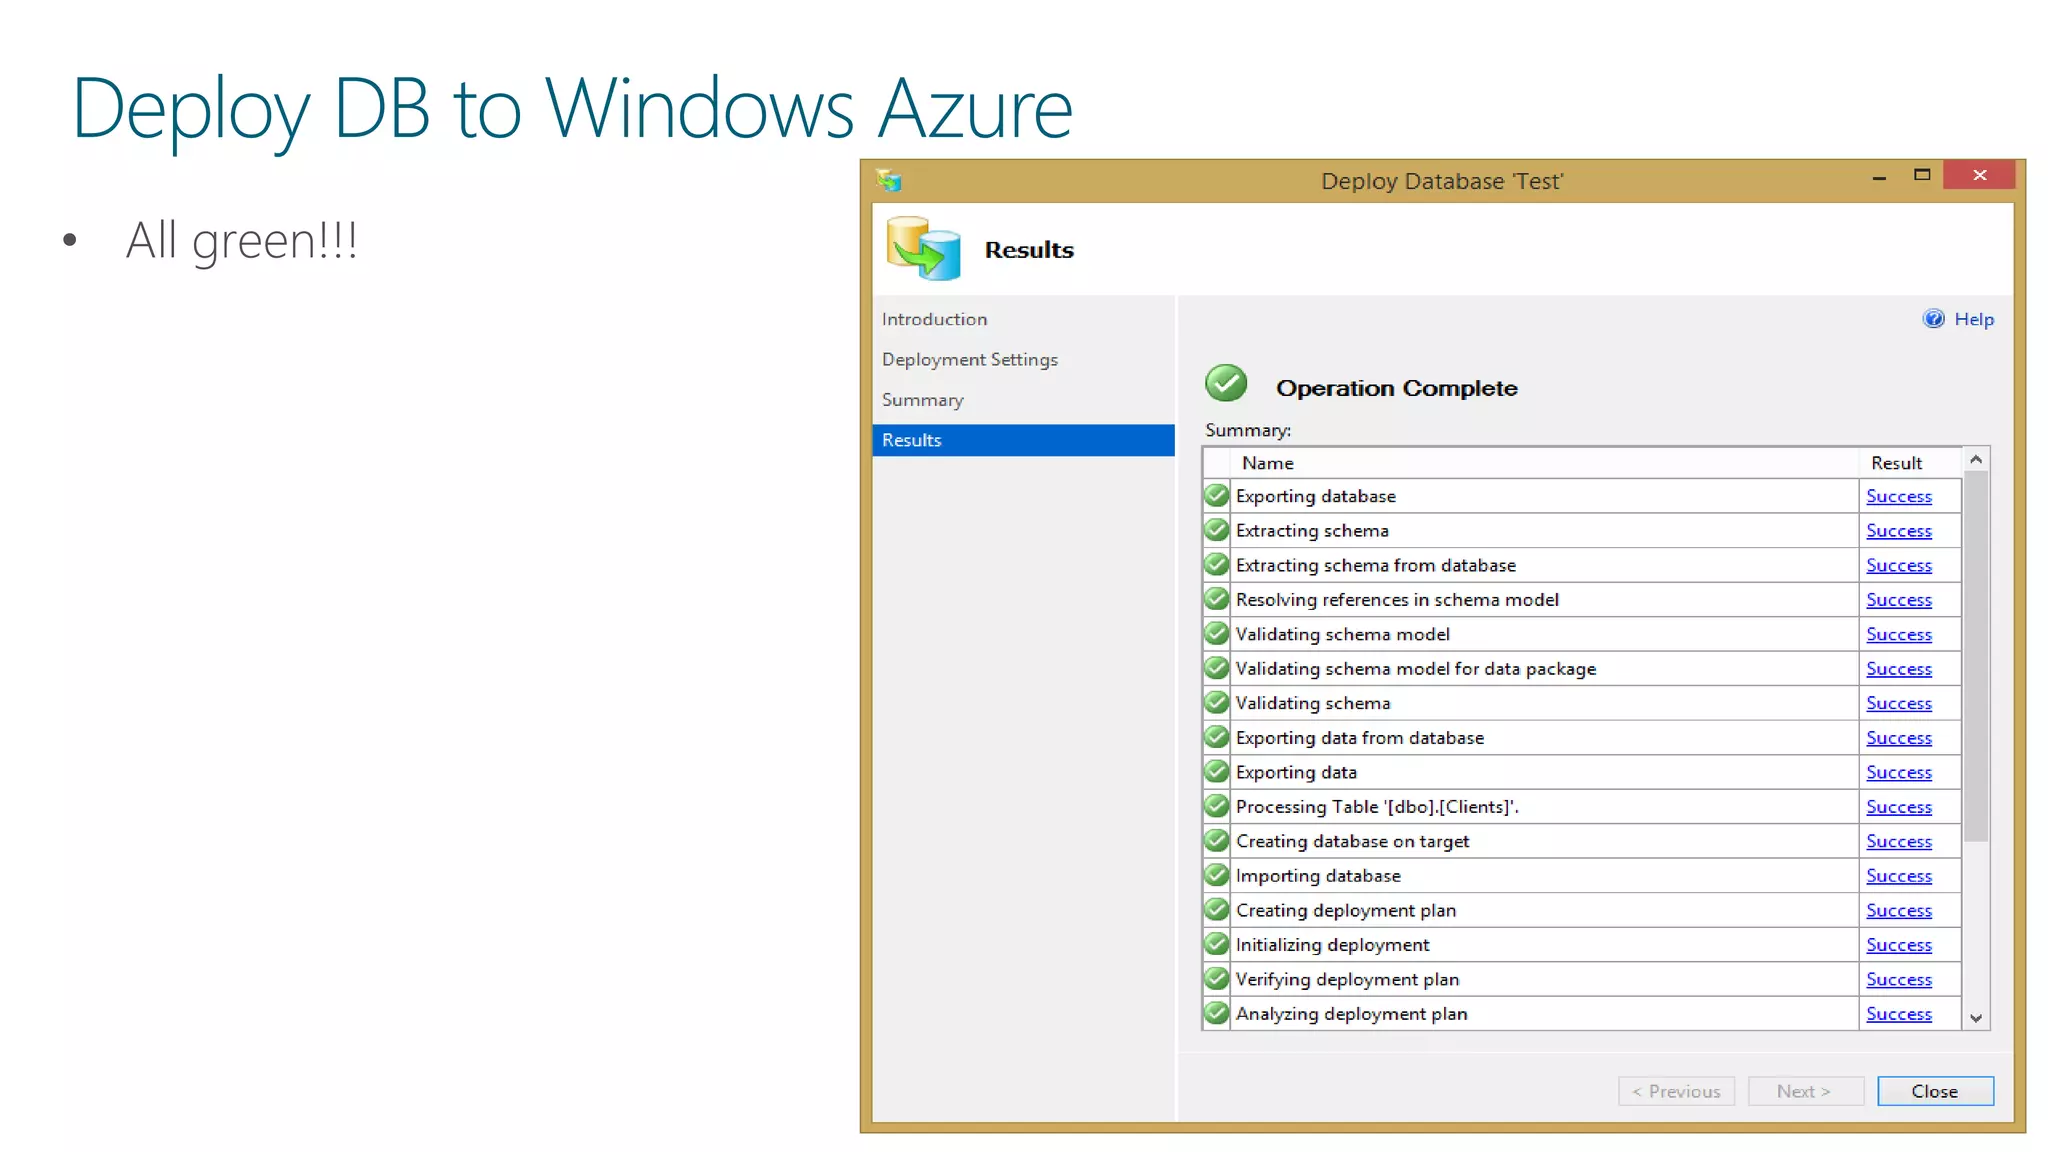This screenshot has width=2048, height=1152.
Task: Click the check icon for Extracting schema from database
Action: click(1216, 564)
